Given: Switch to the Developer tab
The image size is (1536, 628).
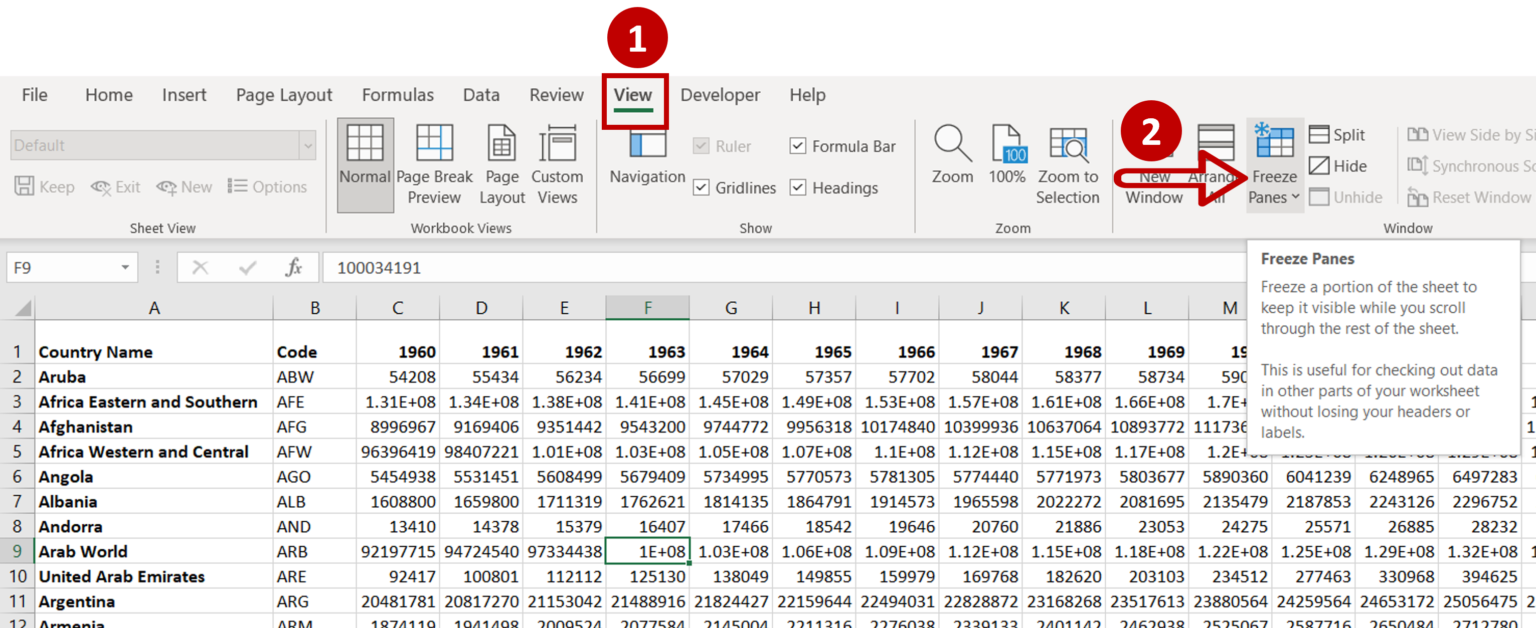Looking at the screenshot, I should (720, 94).
